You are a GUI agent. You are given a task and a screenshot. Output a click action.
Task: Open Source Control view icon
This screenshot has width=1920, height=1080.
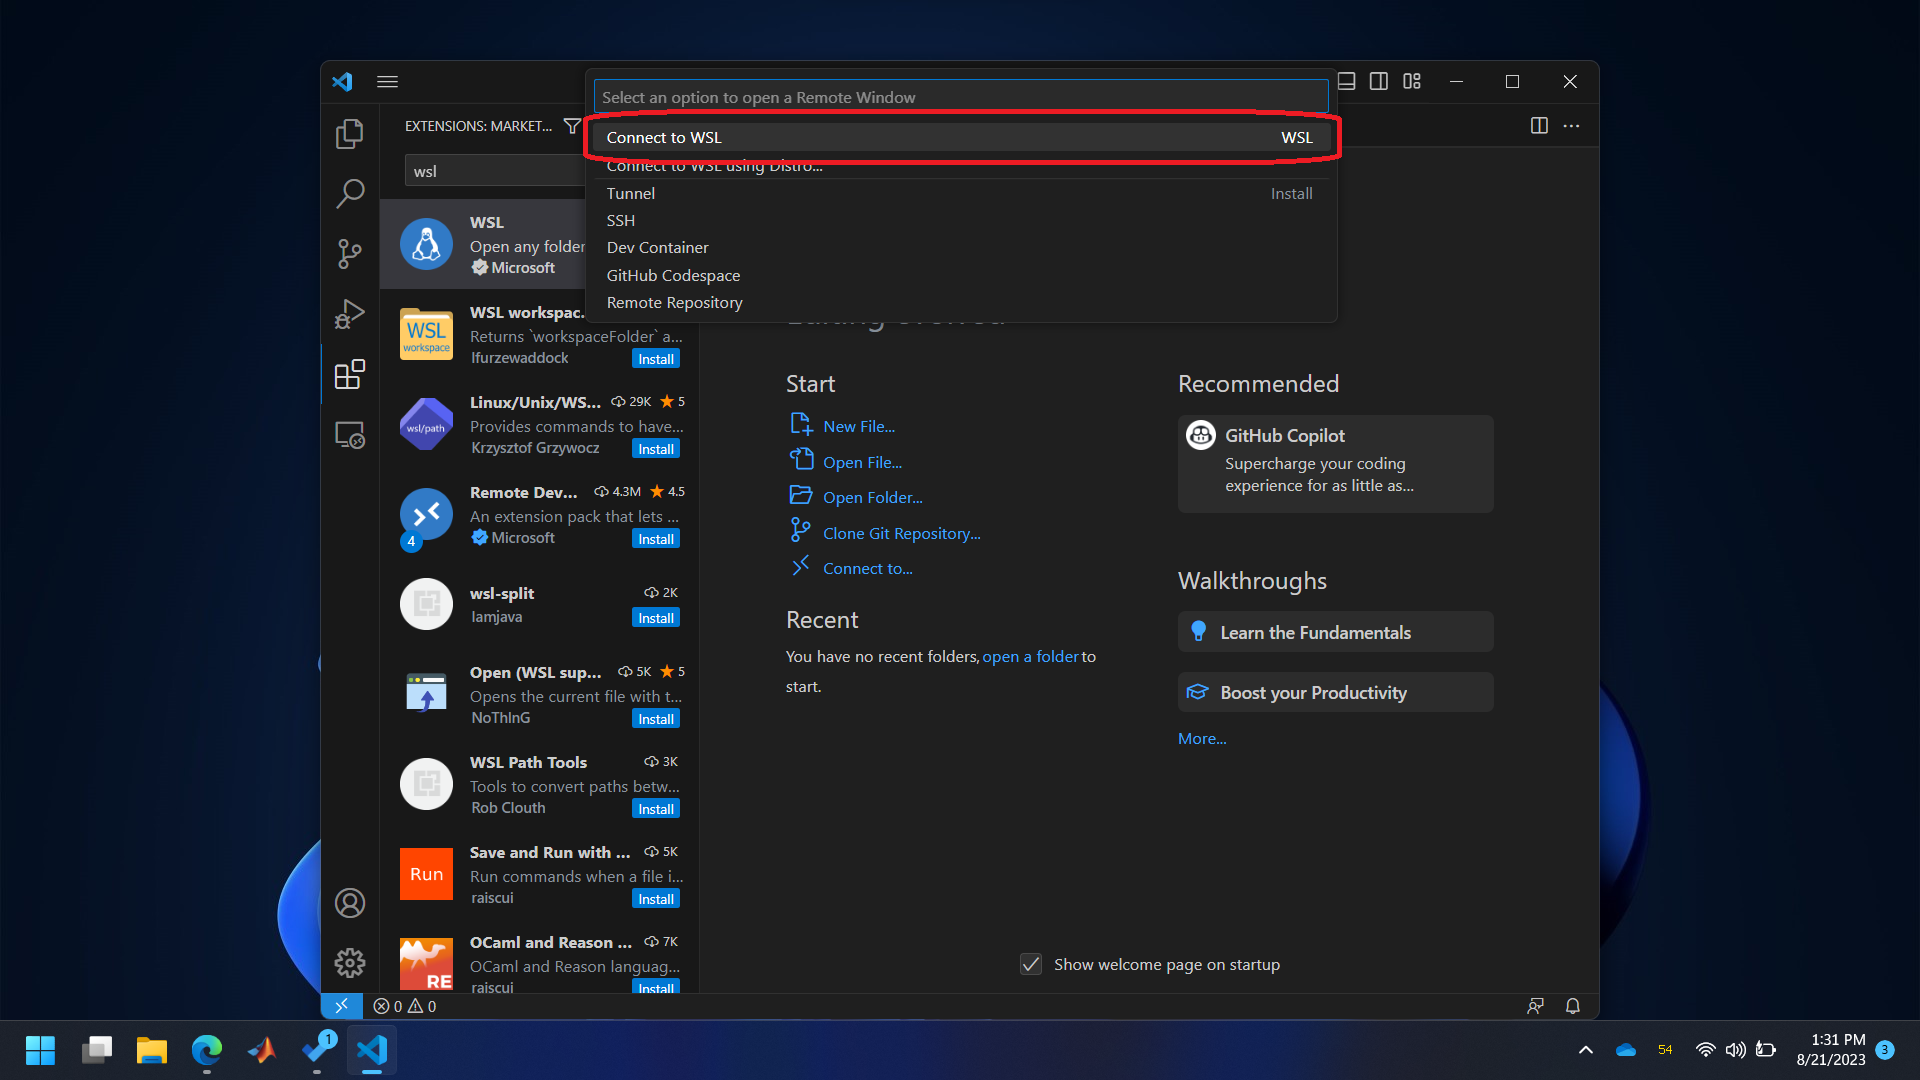point(349,254)
